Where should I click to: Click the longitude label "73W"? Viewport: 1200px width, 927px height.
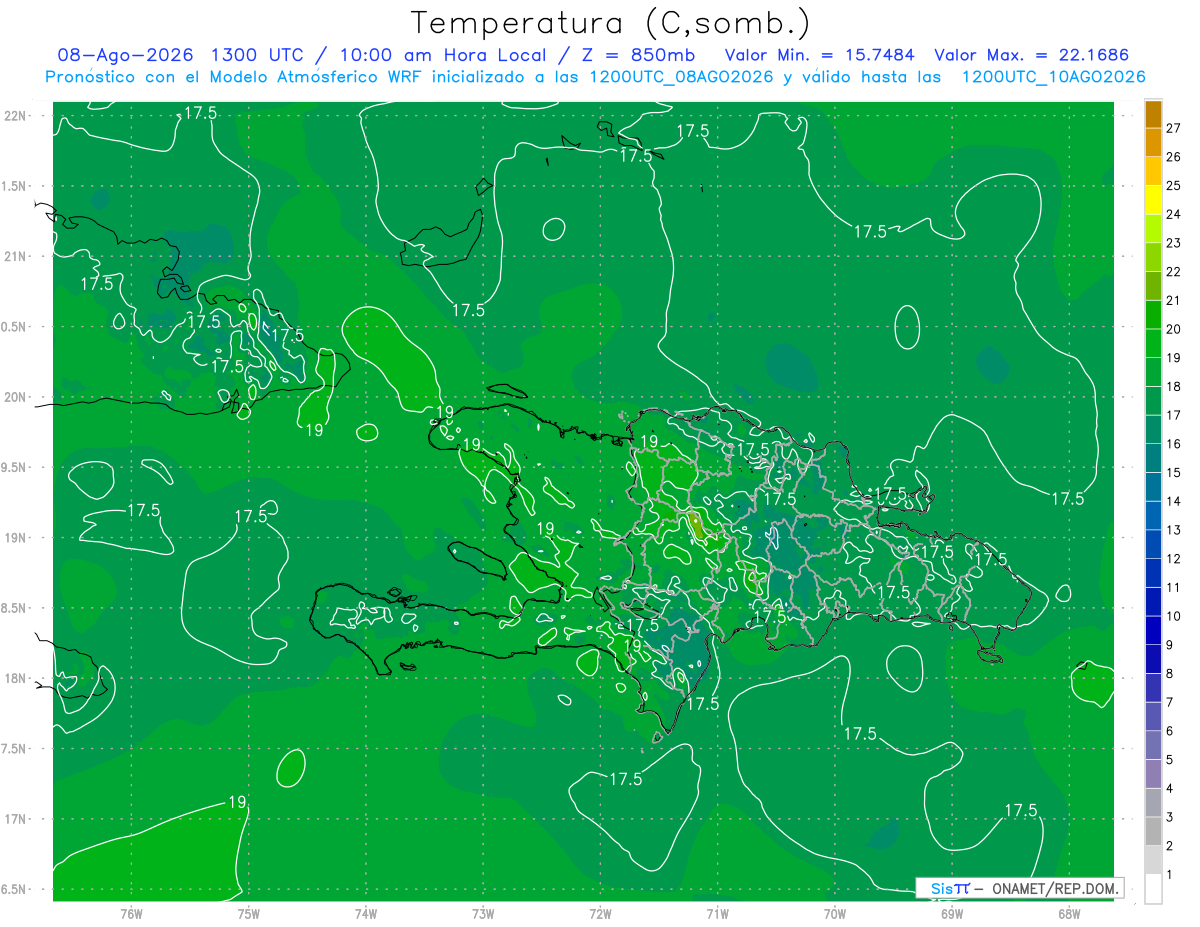click(483, 913)
